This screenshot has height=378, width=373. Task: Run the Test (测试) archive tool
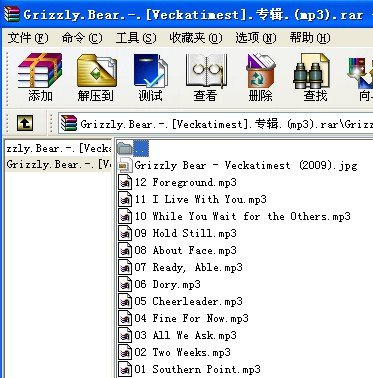(x=151, y=77)
